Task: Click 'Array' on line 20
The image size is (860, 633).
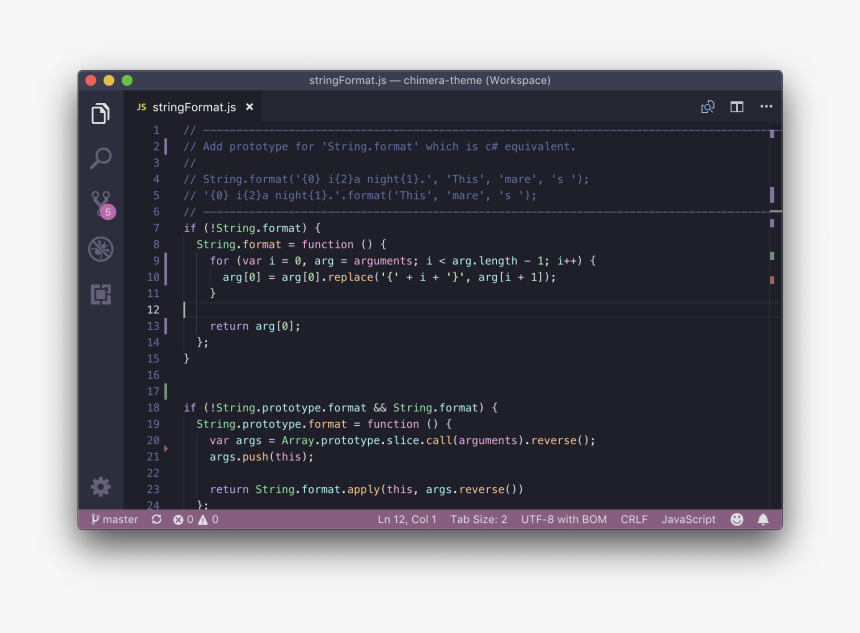Action: pyautogui.click(x=298, y=440)
